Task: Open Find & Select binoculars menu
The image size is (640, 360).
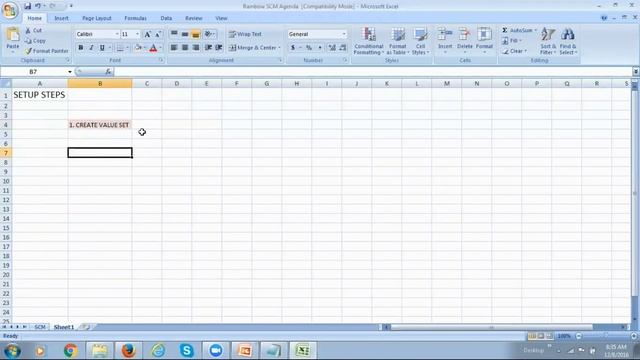Action: tap(568, 41)
